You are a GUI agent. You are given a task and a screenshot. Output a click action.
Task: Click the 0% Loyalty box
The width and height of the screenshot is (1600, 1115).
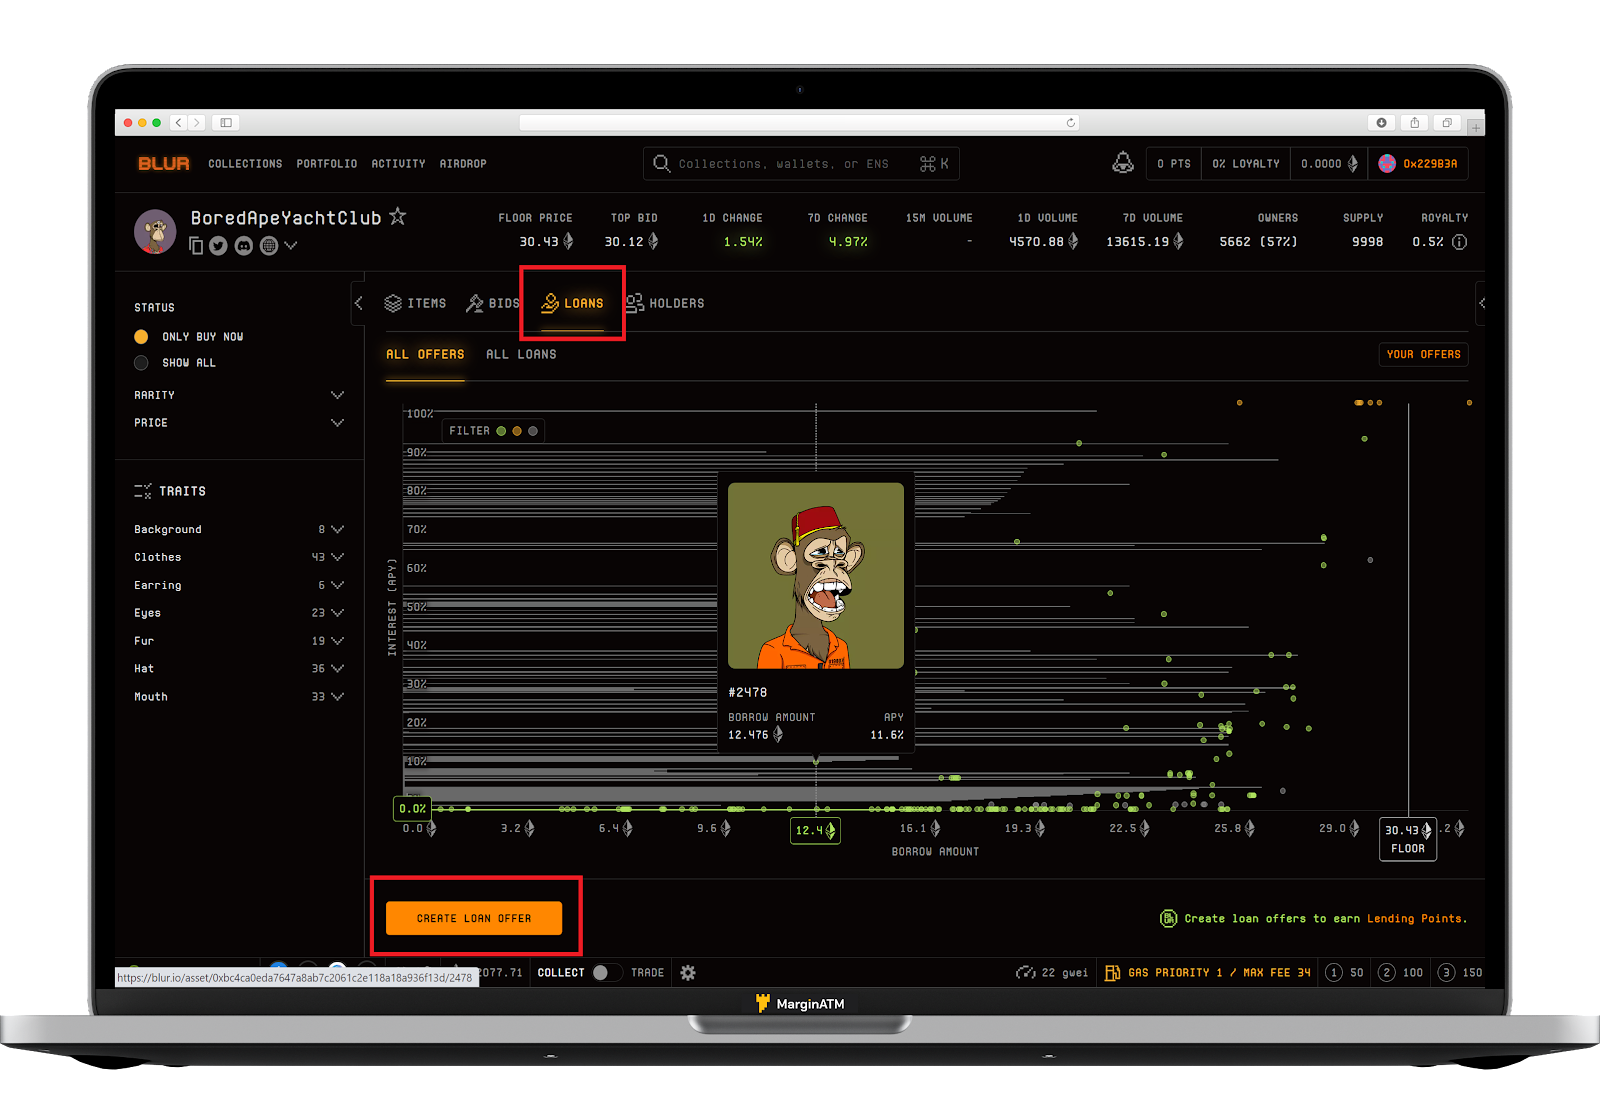coord(1246,164)
